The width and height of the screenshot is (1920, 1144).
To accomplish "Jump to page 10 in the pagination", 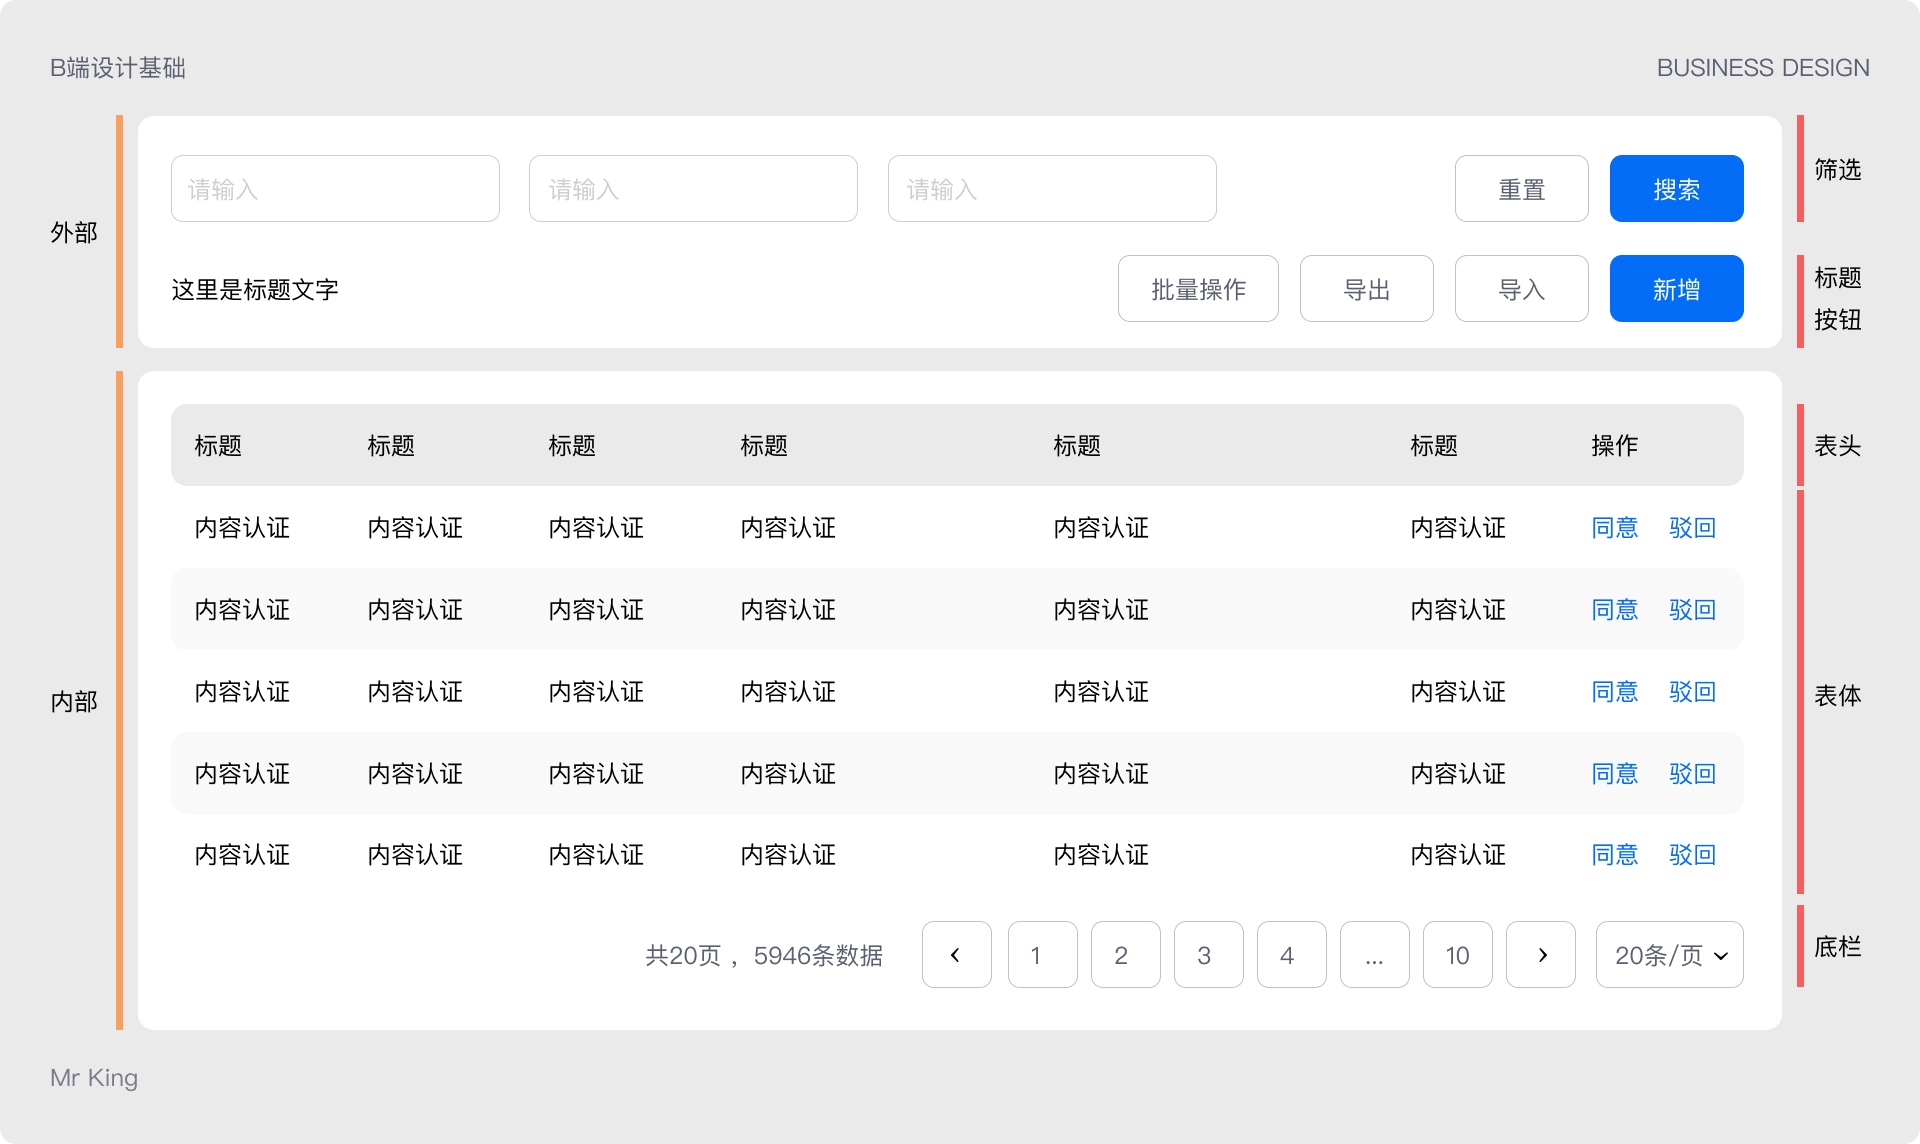I will point(1457,954).
